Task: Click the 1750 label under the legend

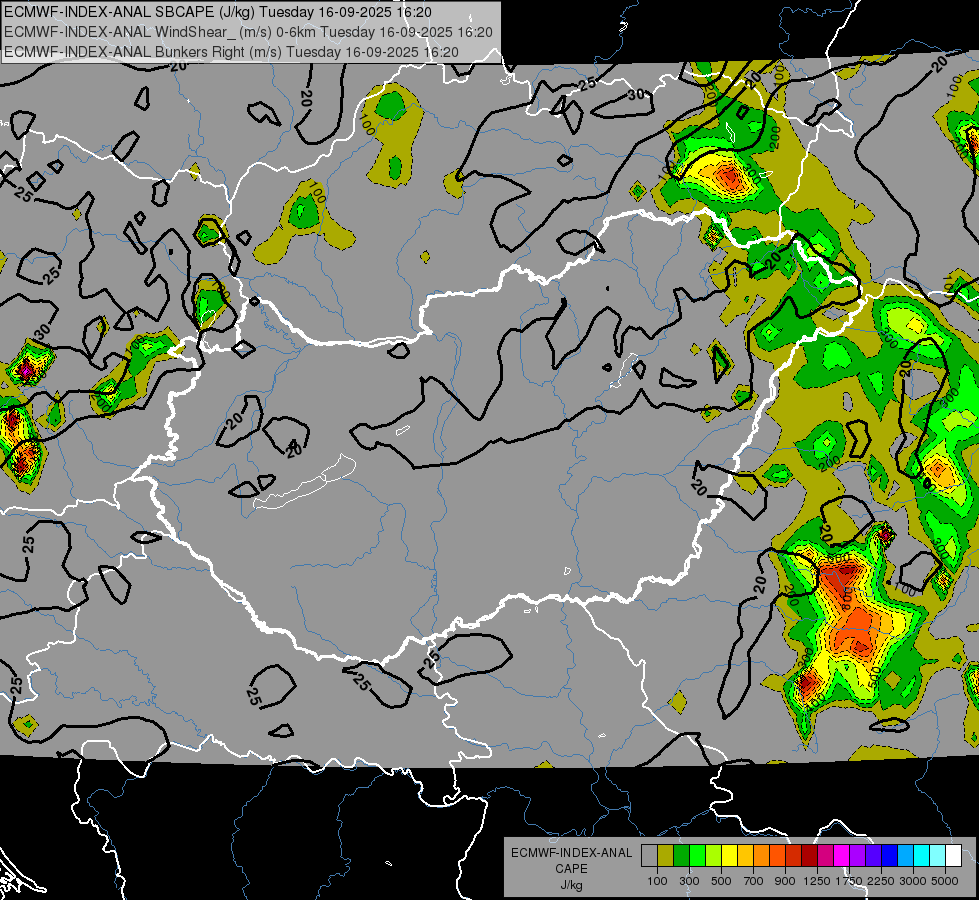Action: [x=849, y=881]
